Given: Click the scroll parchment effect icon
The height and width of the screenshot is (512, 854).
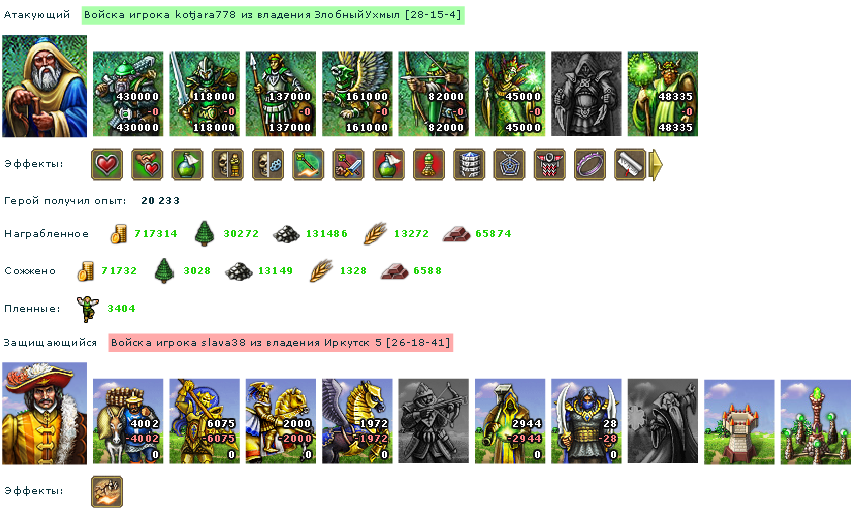Looking at the screenshot, I should point(630,164).
